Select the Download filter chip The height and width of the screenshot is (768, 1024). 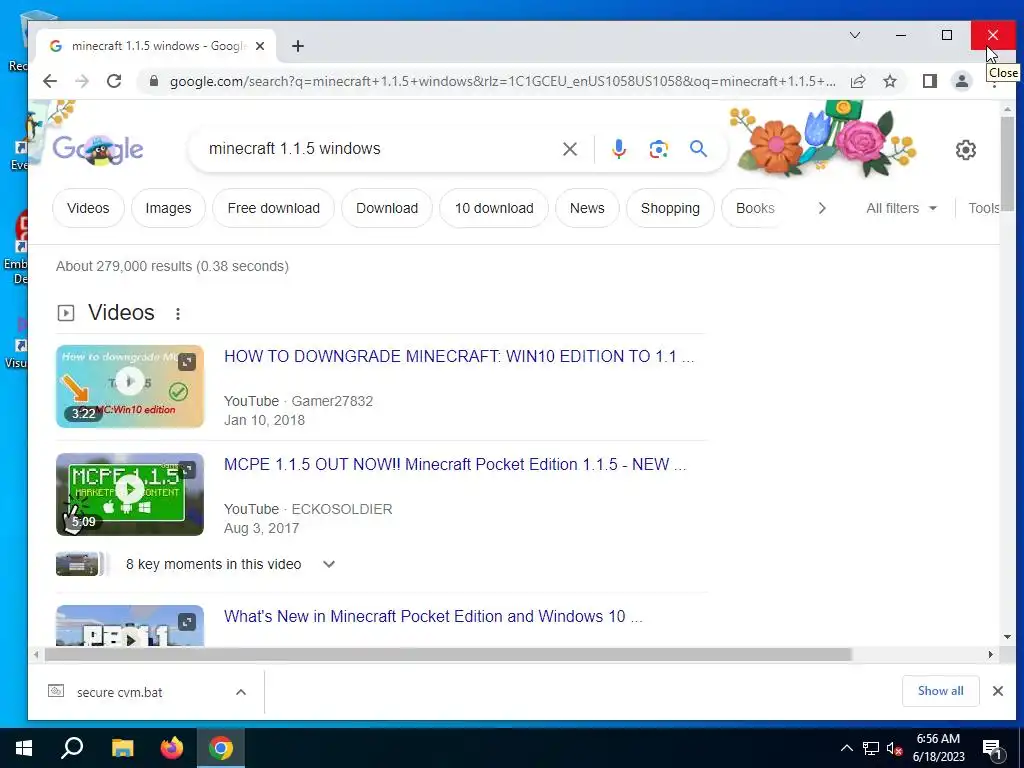387,208
